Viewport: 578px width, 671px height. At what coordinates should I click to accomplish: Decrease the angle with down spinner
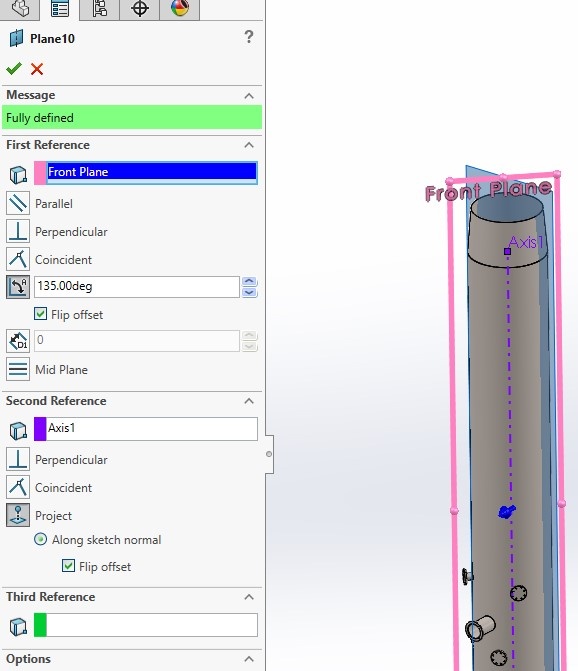coord(250,292)
